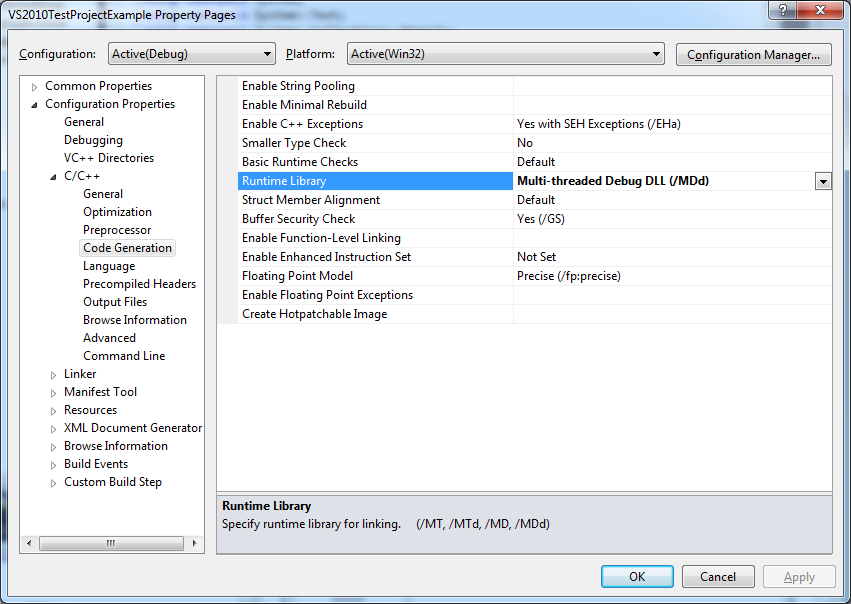Viewport: 851px width, 604px height.
Task: Close the Property Pages dialog
Action: [x=821, y=10]
